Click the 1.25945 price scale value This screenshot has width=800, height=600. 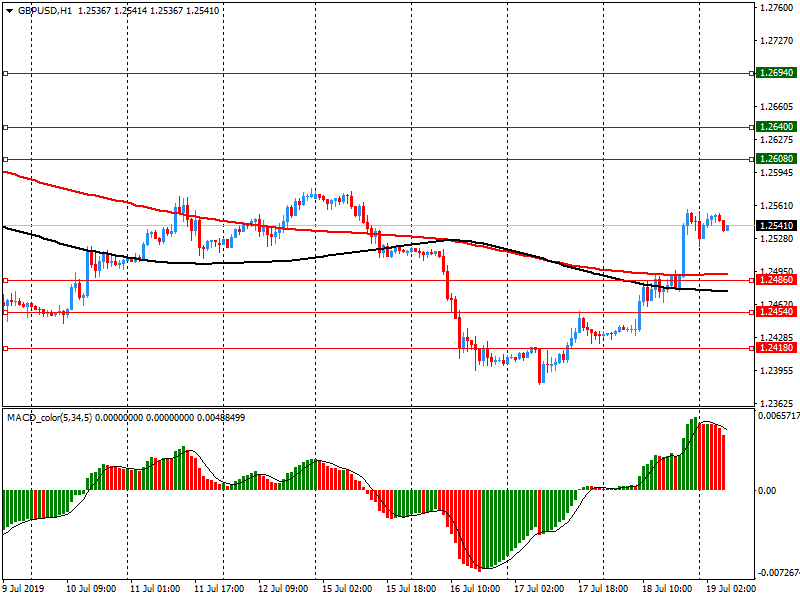[777, 173]
